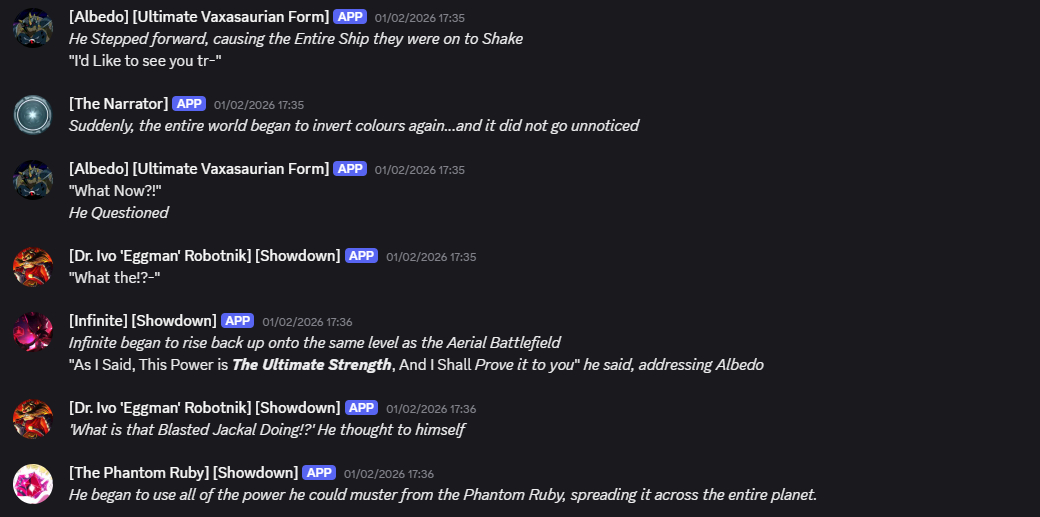Open the "[The Narrator]" username
This screenshot has width=1040, height=517.
(x=118, y=104)
